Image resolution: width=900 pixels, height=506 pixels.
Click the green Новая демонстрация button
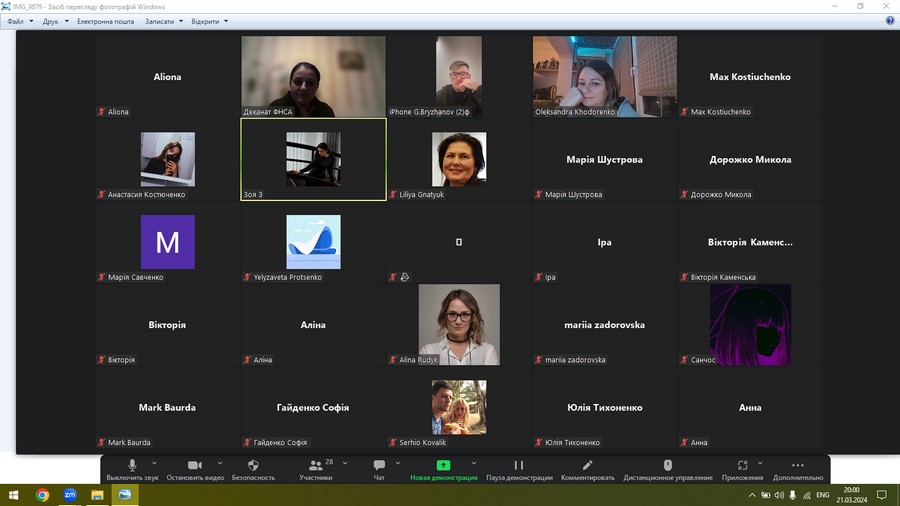(443, 466)
